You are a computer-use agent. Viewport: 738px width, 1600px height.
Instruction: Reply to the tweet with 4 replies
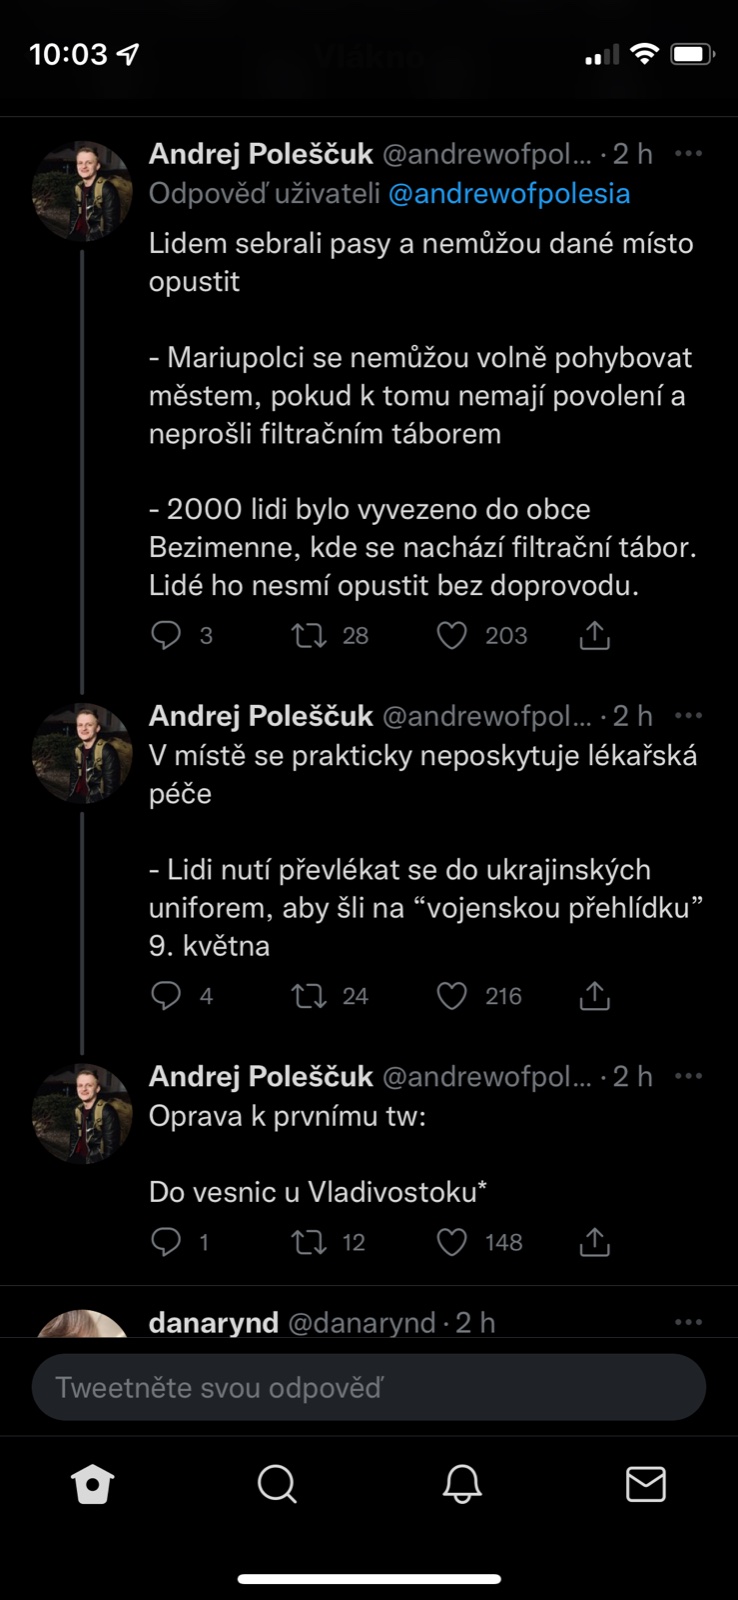click(x=166, y=996)
